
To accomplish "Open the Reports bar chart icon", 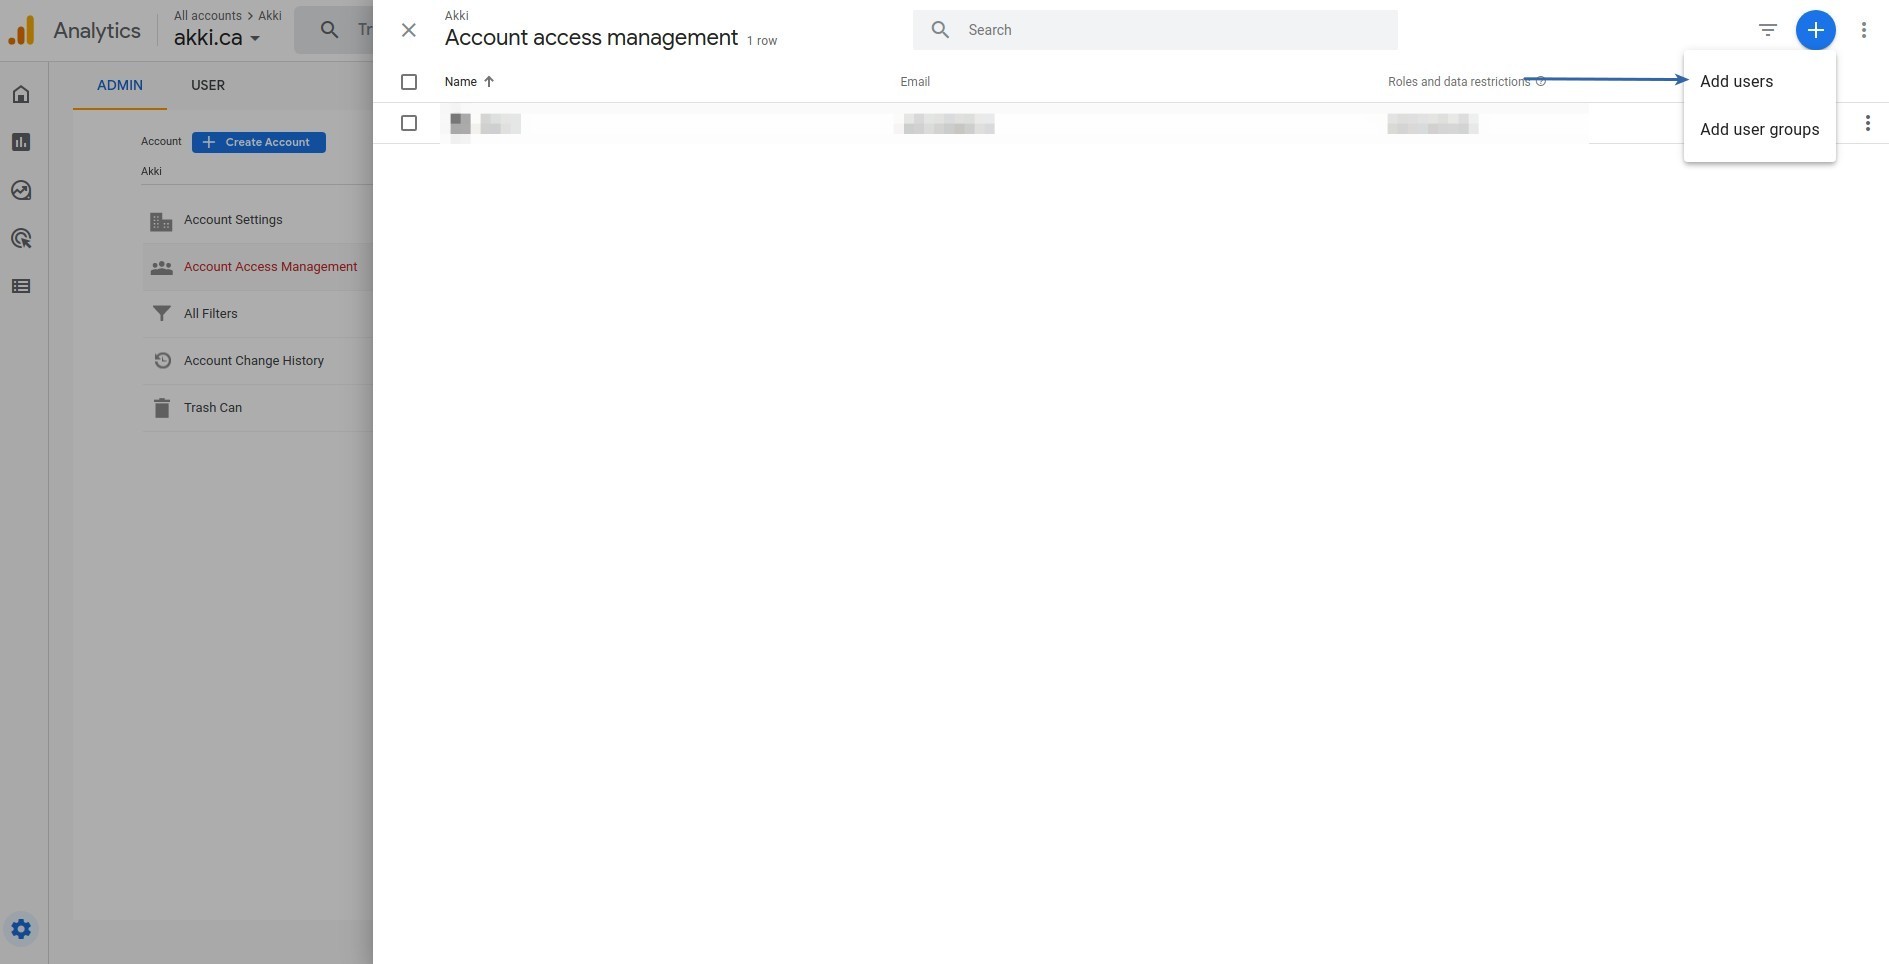I will pos(21,142).
